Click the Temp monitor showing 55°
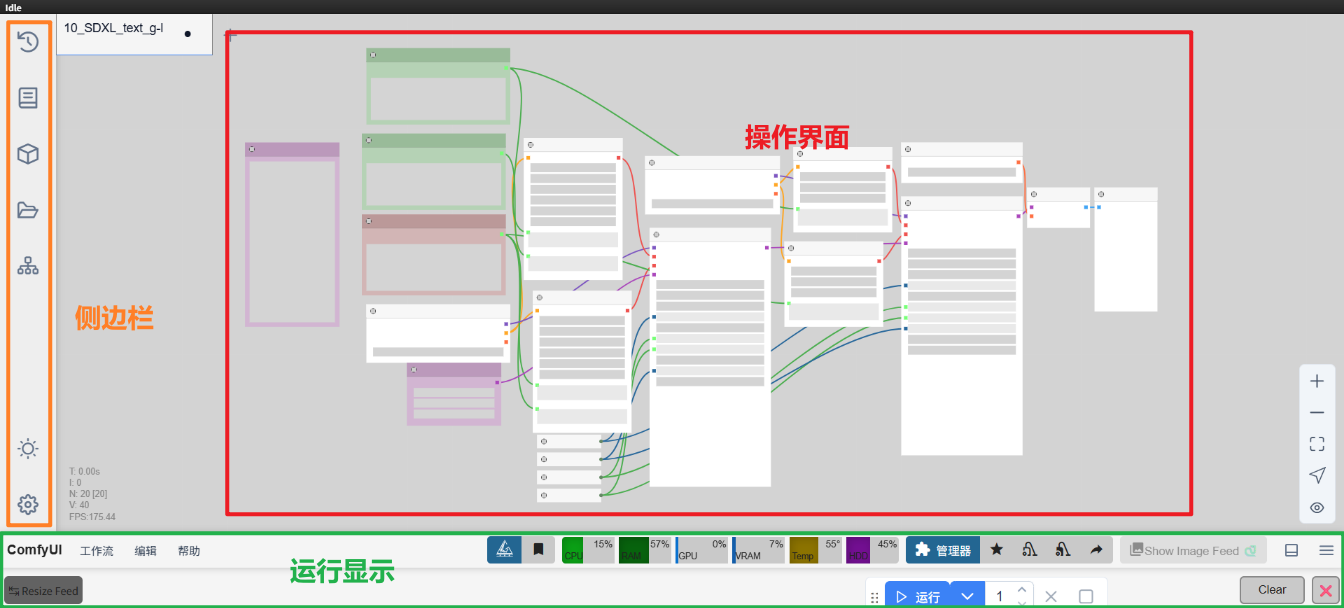The width and height of the screenshot is (1344, 608). [816, 550]
